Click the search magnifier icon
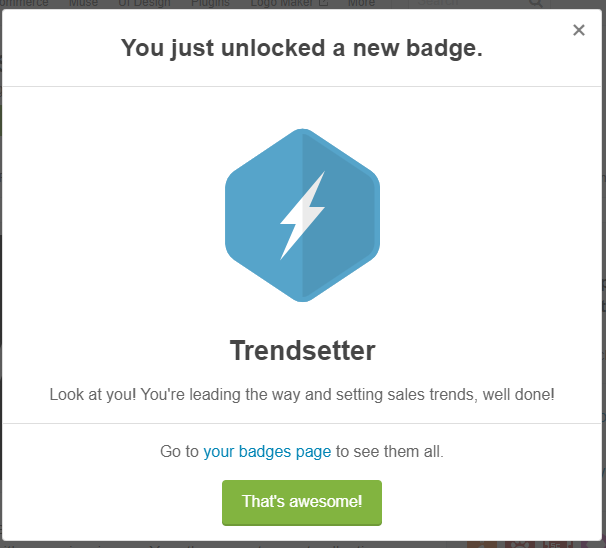606x548 pixels. (537, 4)
